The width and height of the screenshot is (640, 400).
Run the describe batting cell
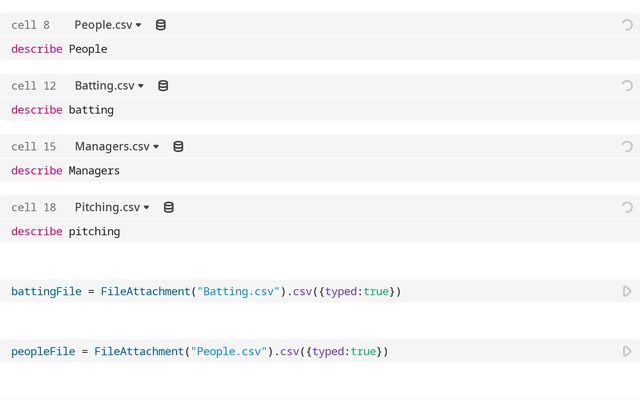click(x=627, y=86)
